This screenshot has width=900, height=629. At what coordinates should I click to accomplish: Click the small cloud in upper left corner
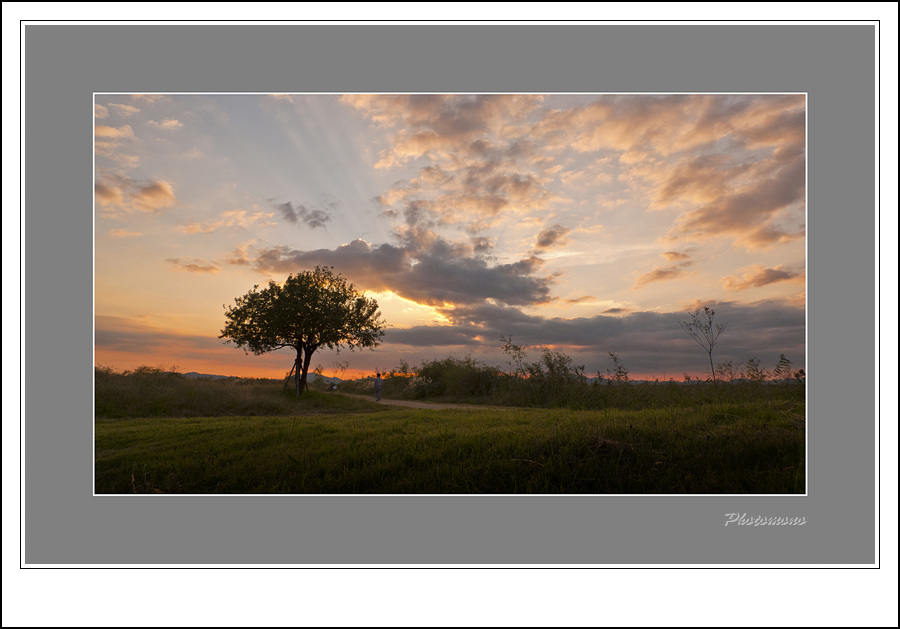(x=134, y=192)
